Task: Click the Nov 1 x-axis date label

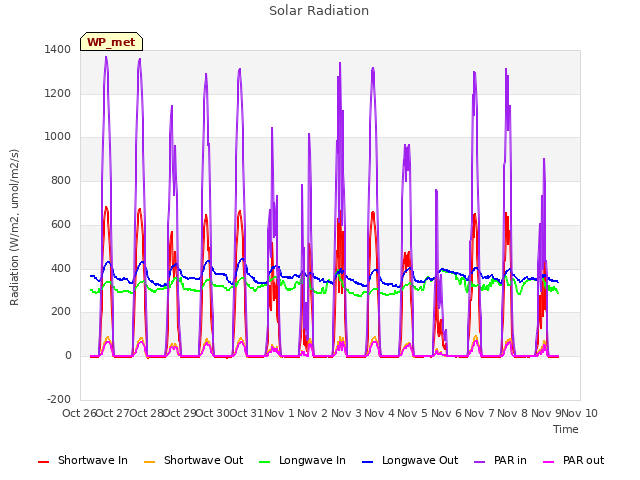Action: [x=279, y=413]
